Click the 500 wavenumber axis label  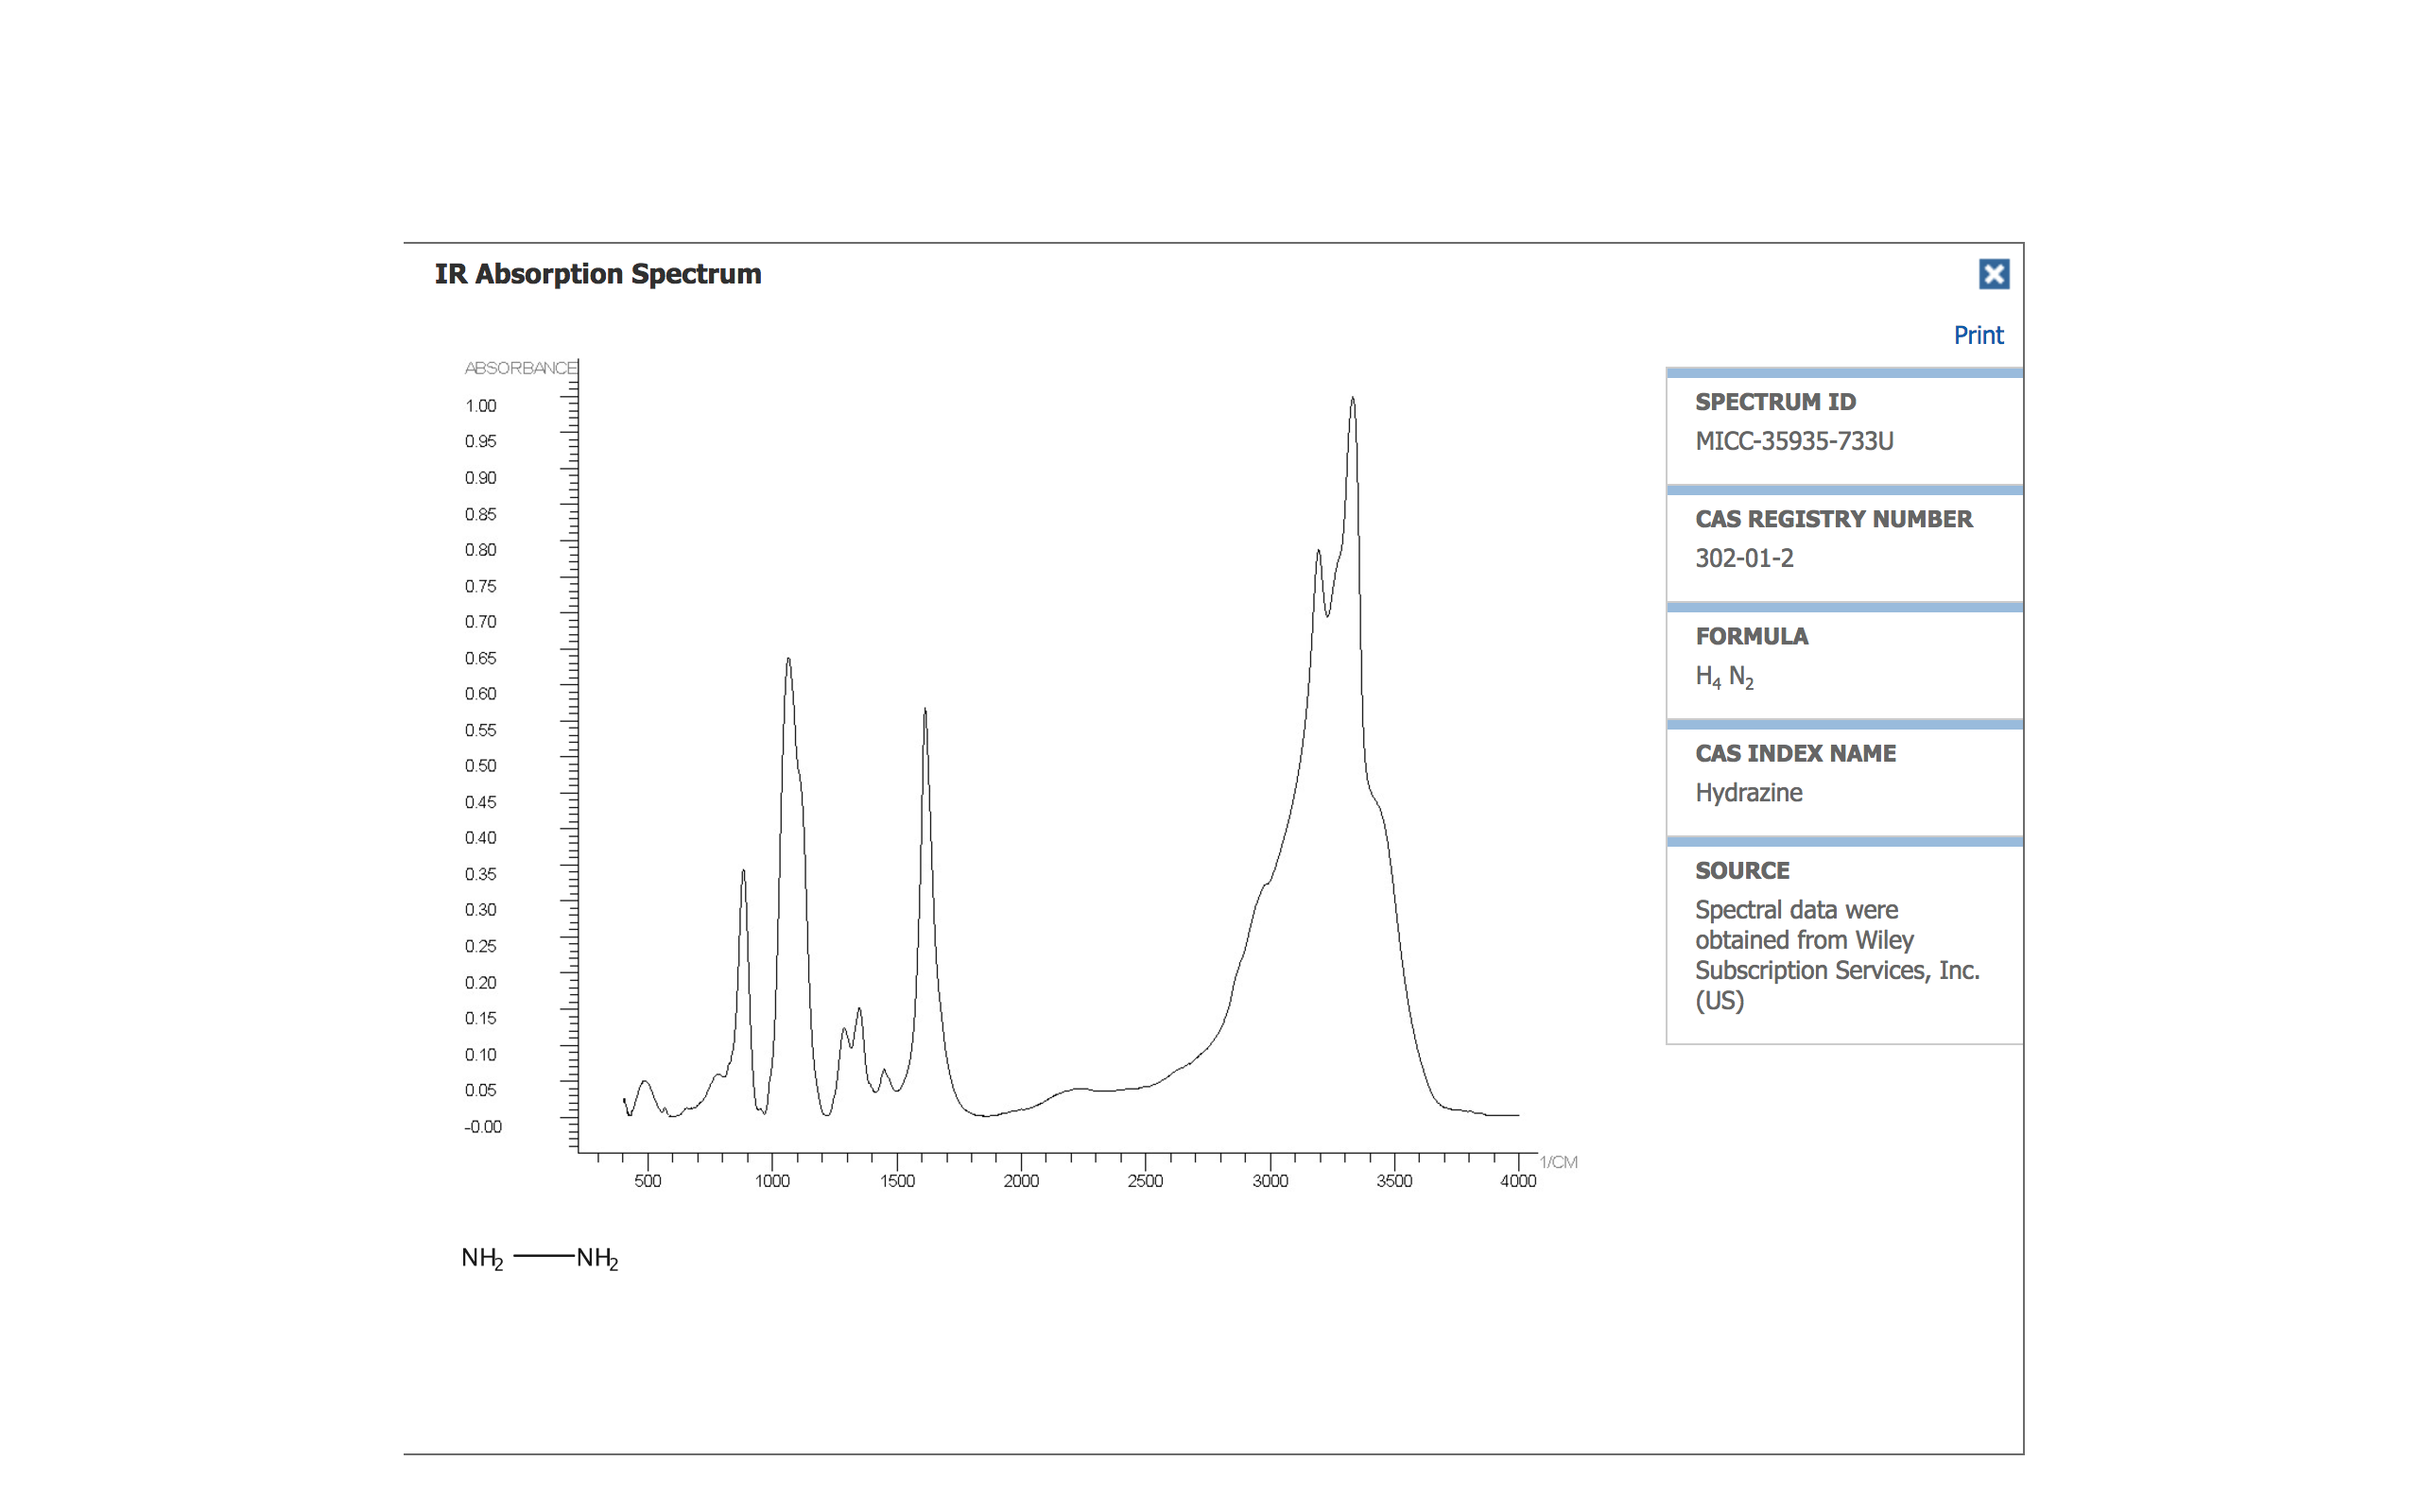coord(647,1181)
